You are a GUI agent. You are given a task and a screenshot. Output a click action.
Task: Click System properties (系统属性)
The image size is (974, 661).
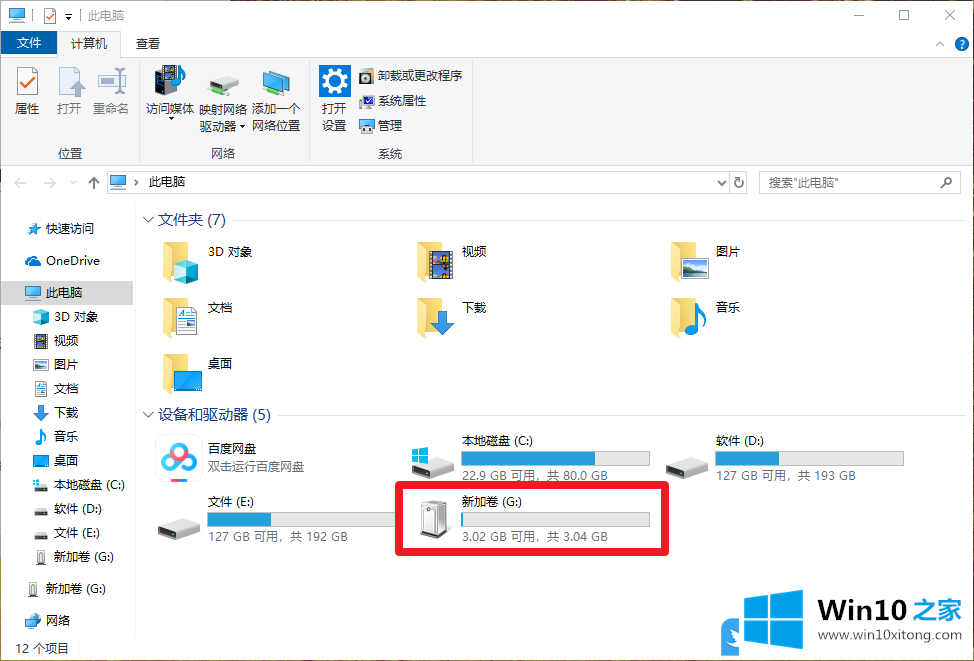coord(393,101)
